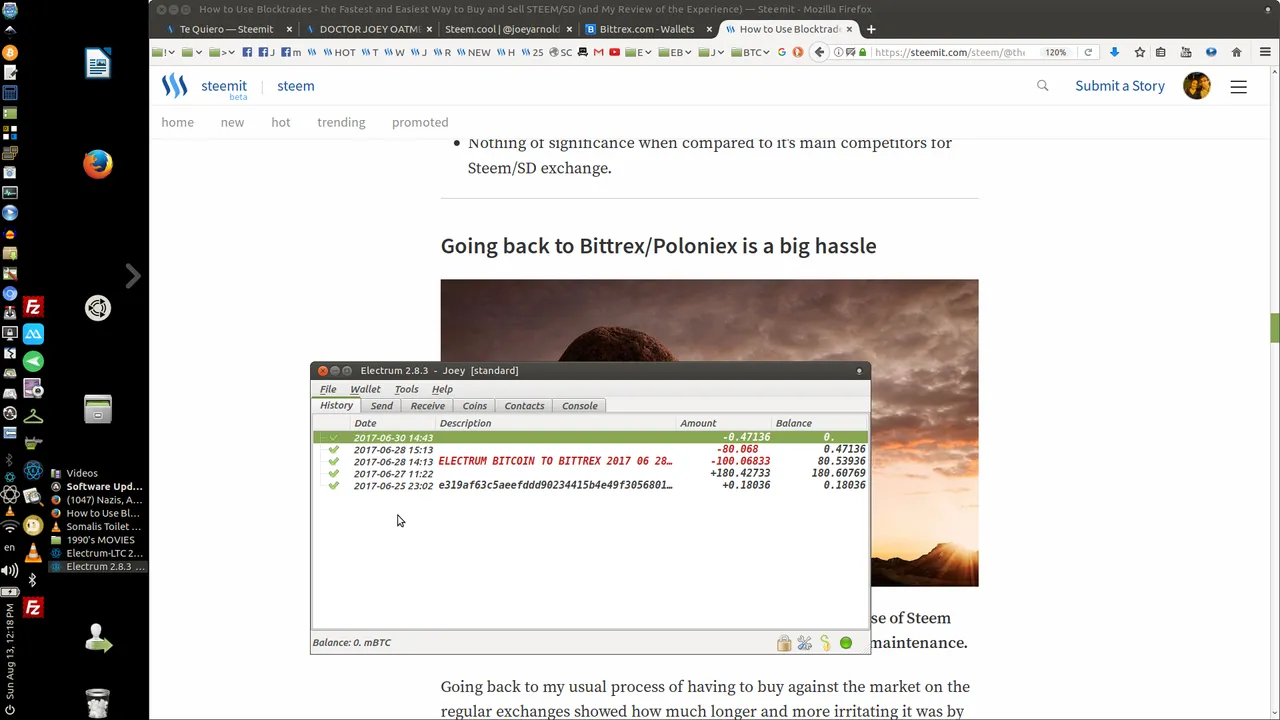This screenshot has height=720, width=1280.
Task: Launch Firefox from the desktop launcher
Action: point(98,164)
